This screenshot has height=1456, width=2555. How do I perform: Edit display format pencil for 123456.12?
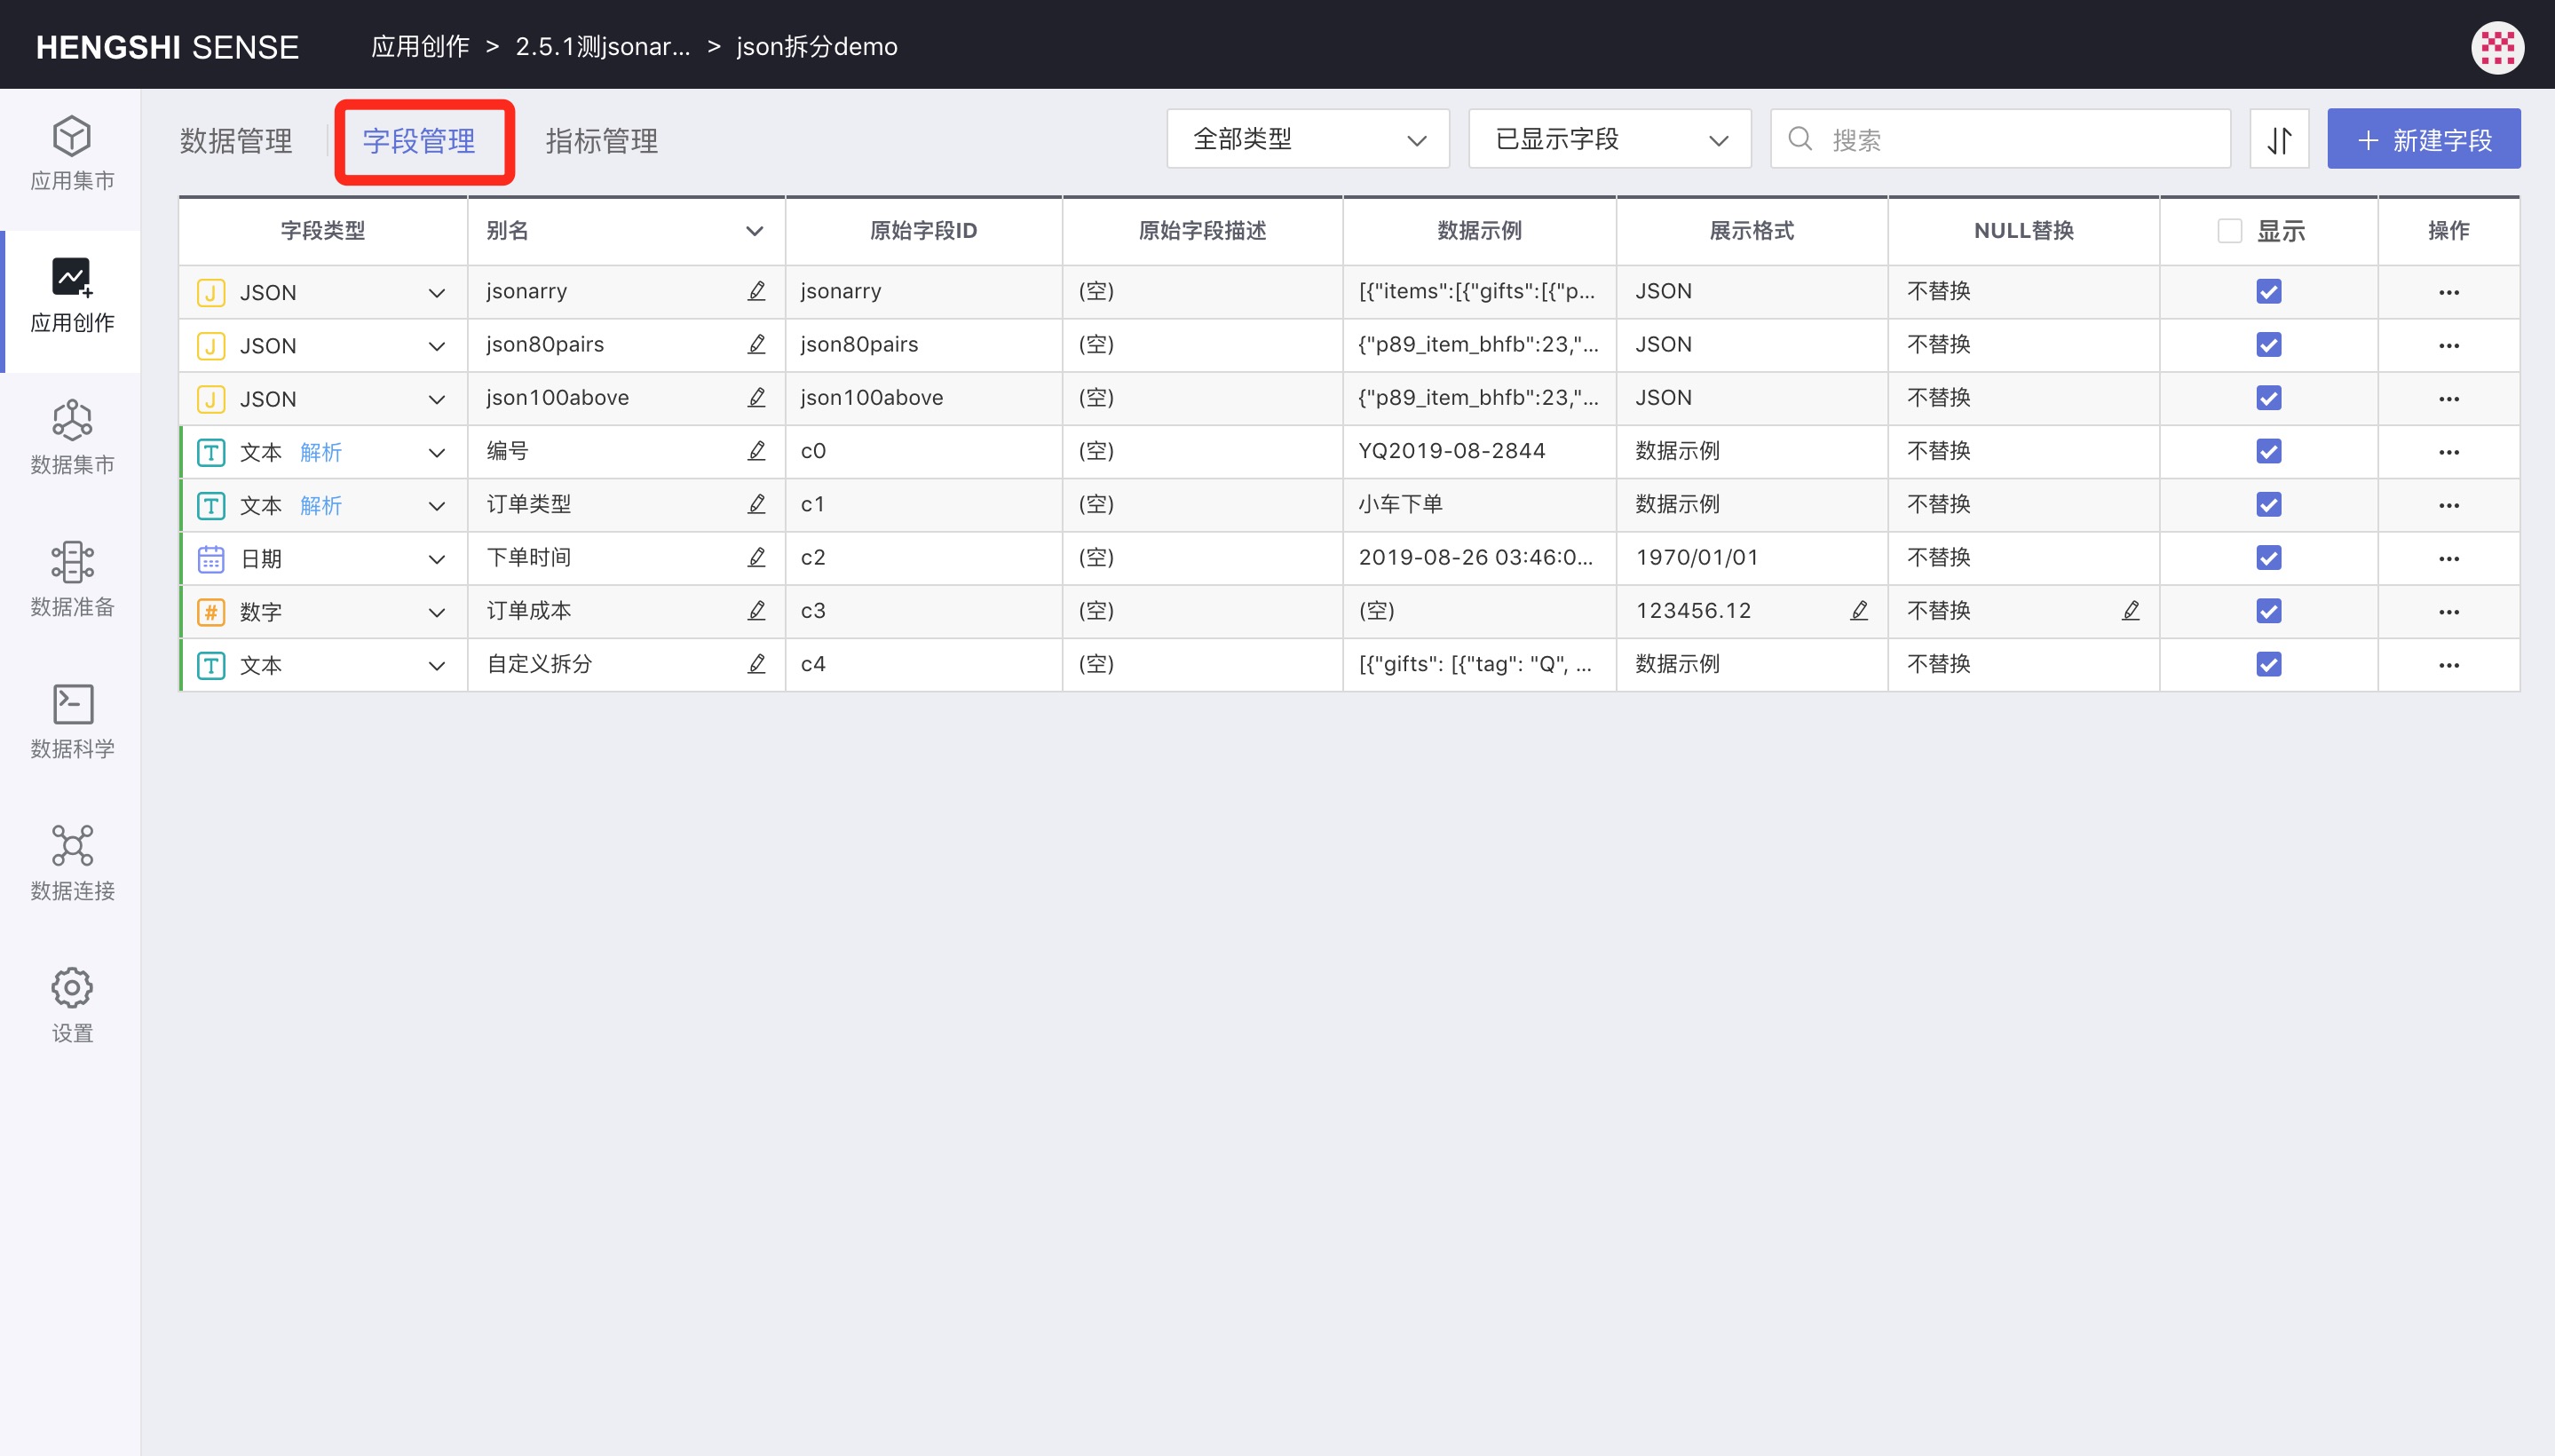tap(1859, 610)
